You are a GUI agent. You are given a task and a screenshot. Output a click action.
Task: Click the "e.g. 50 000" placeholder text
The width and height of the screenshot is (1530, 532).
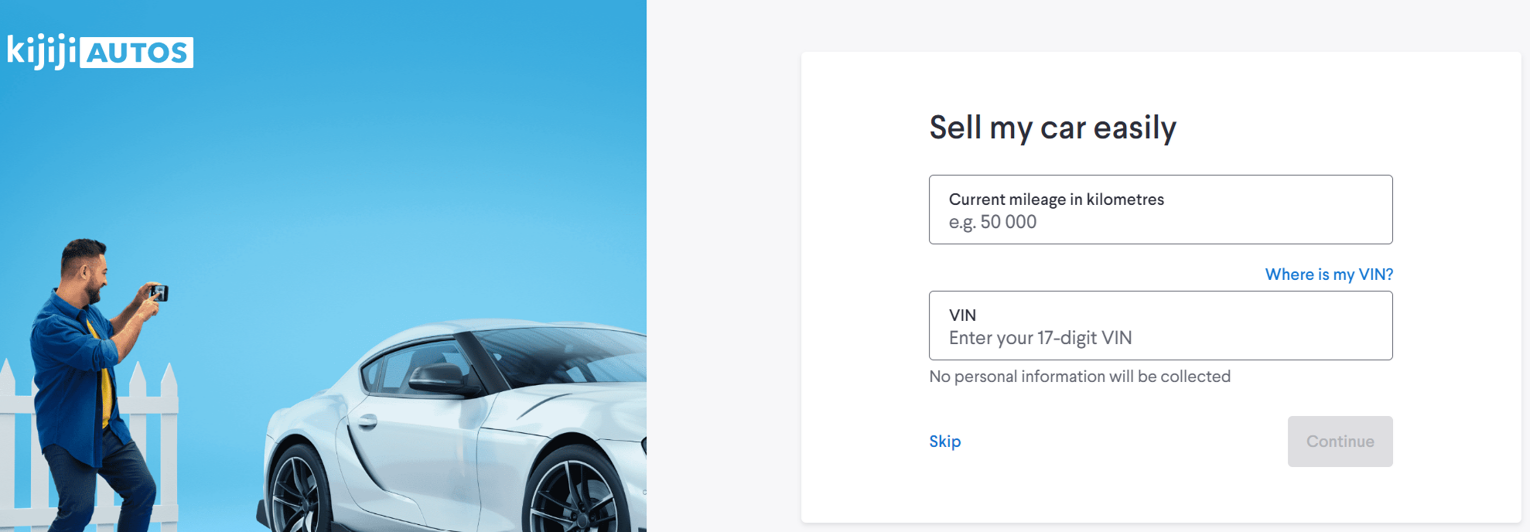[x=993, y=222]
